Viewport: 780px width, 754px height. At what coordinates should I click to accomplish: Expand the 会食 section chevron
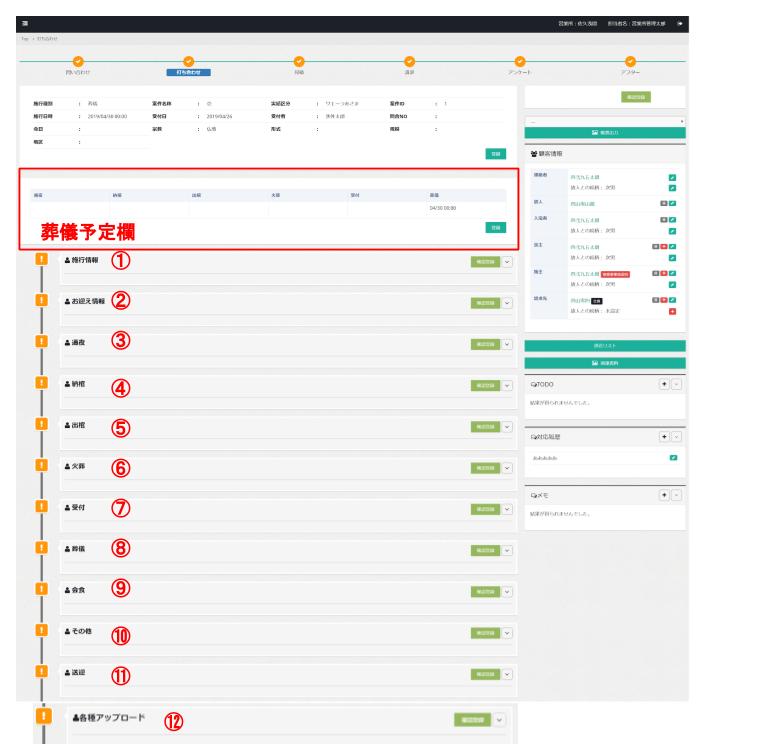pos(506,592)
